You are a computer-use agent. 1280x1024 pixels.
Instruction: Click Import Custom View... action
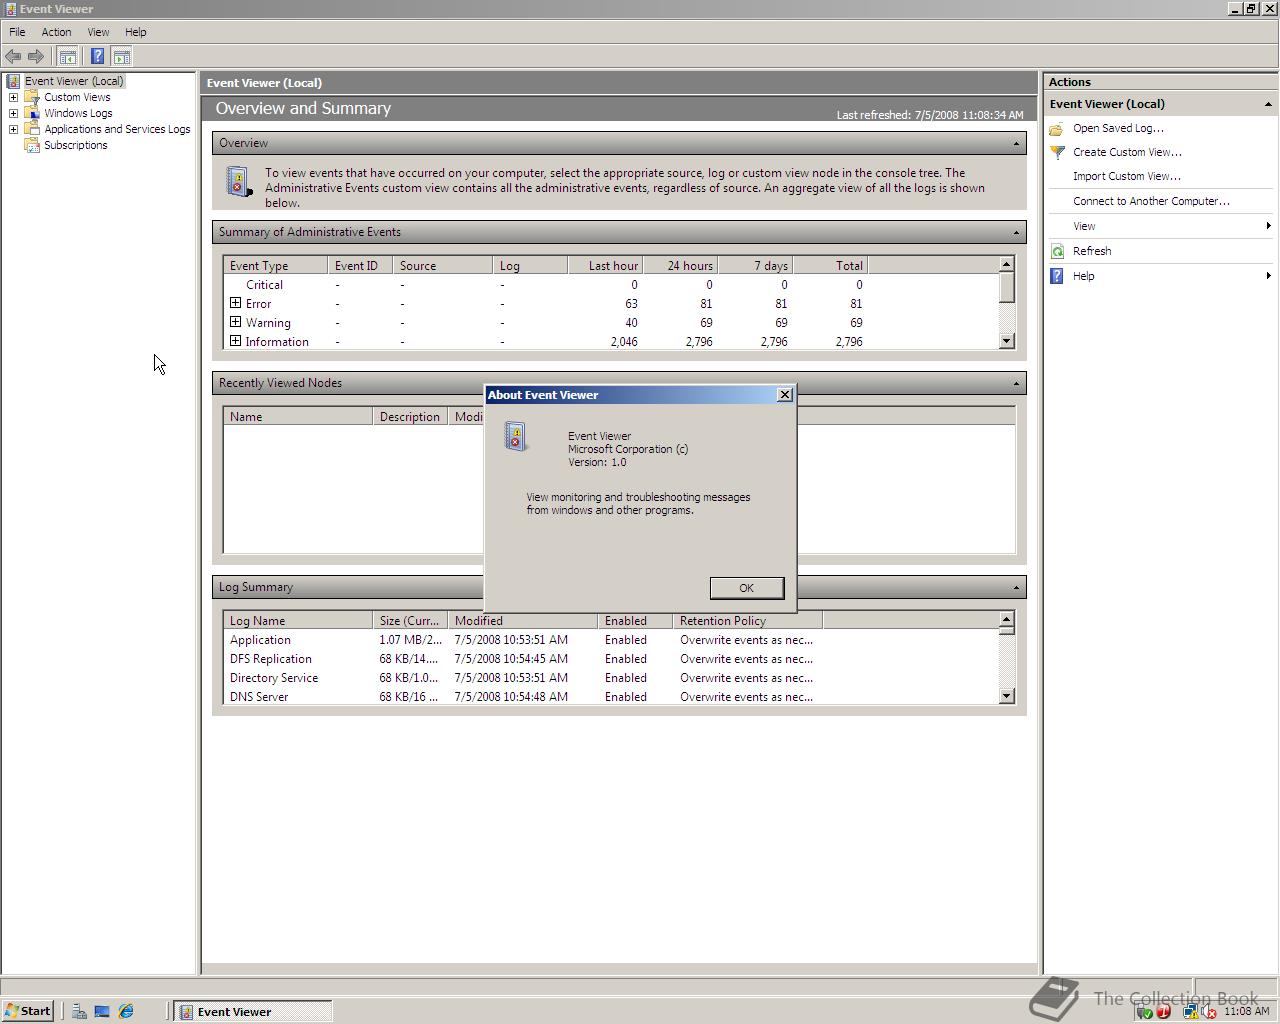(x=1126, y=176)
